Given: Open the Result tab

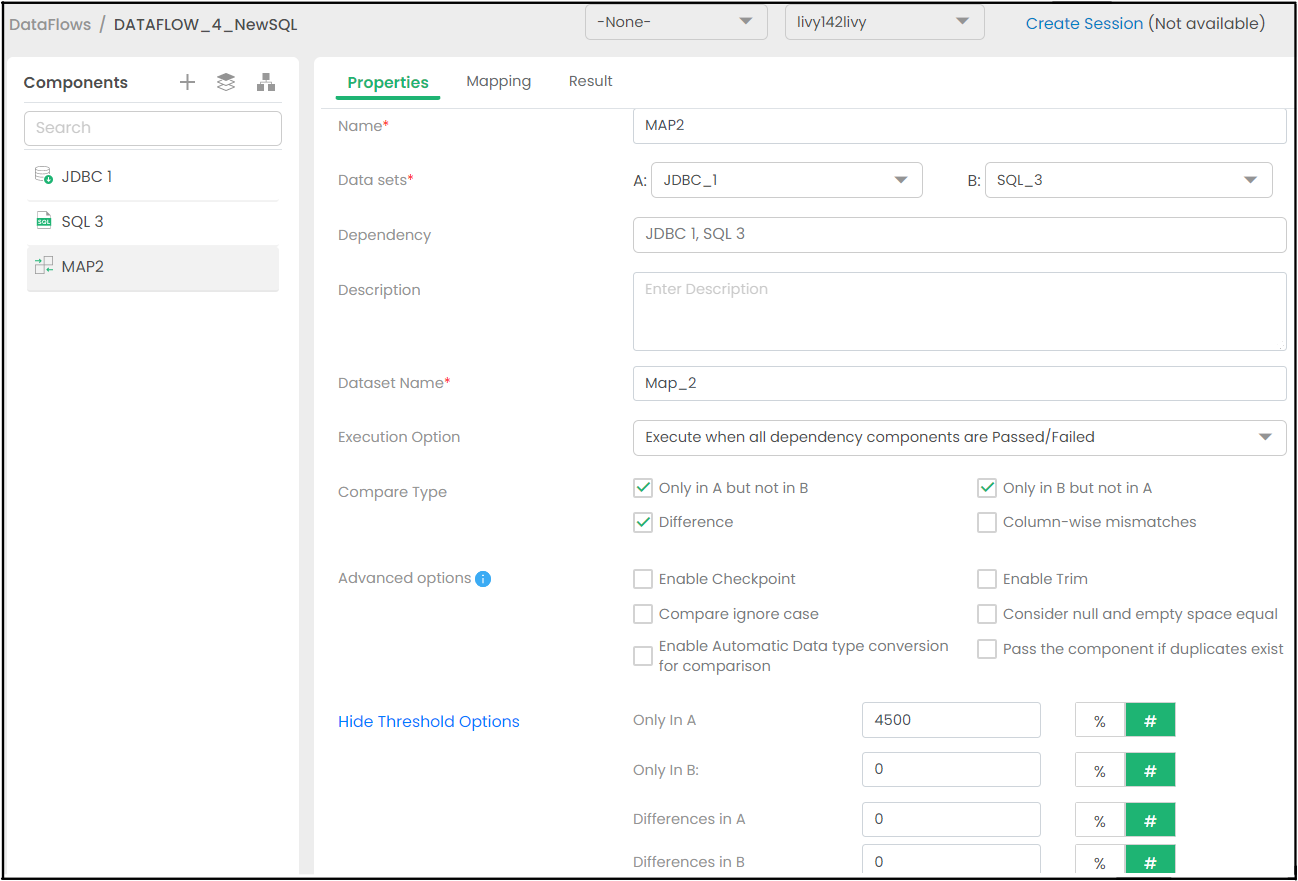Looking at the screenshot, I should point(590,81).
